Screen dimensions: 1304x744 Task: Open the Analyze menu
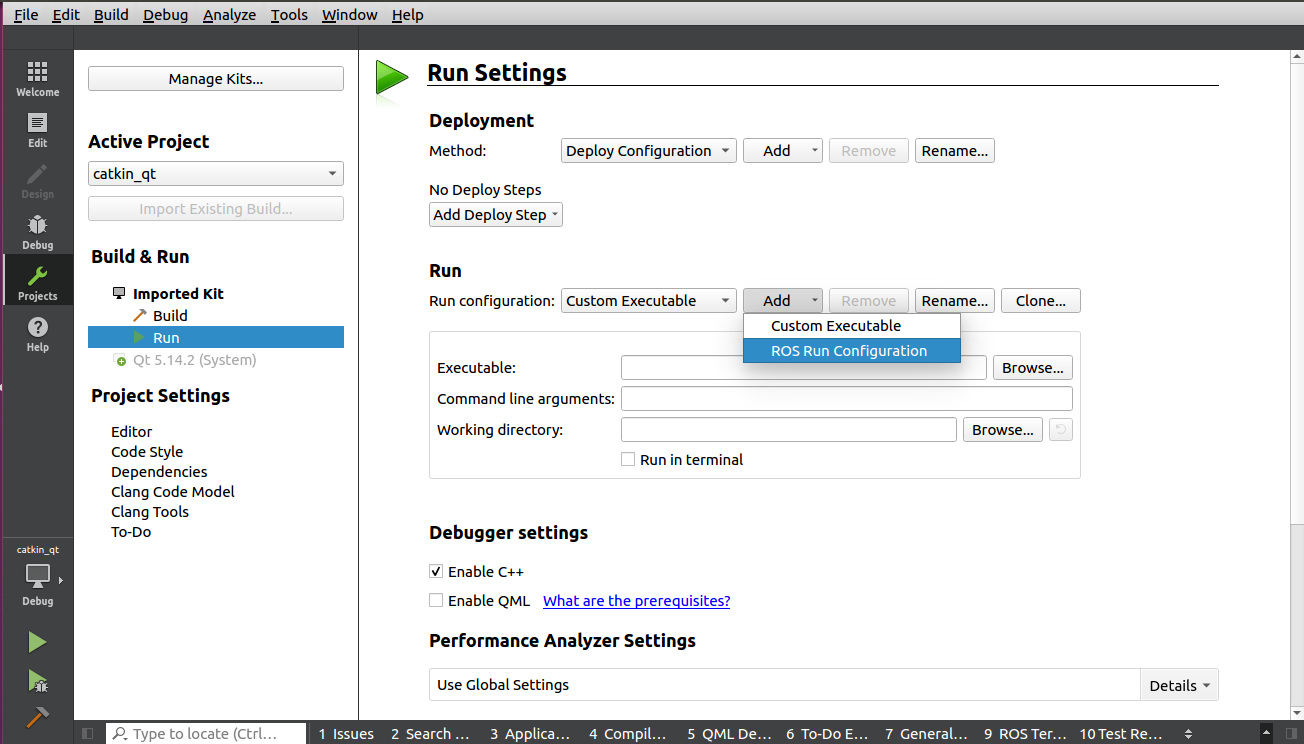pyautogui.click(x=229, y=15)
